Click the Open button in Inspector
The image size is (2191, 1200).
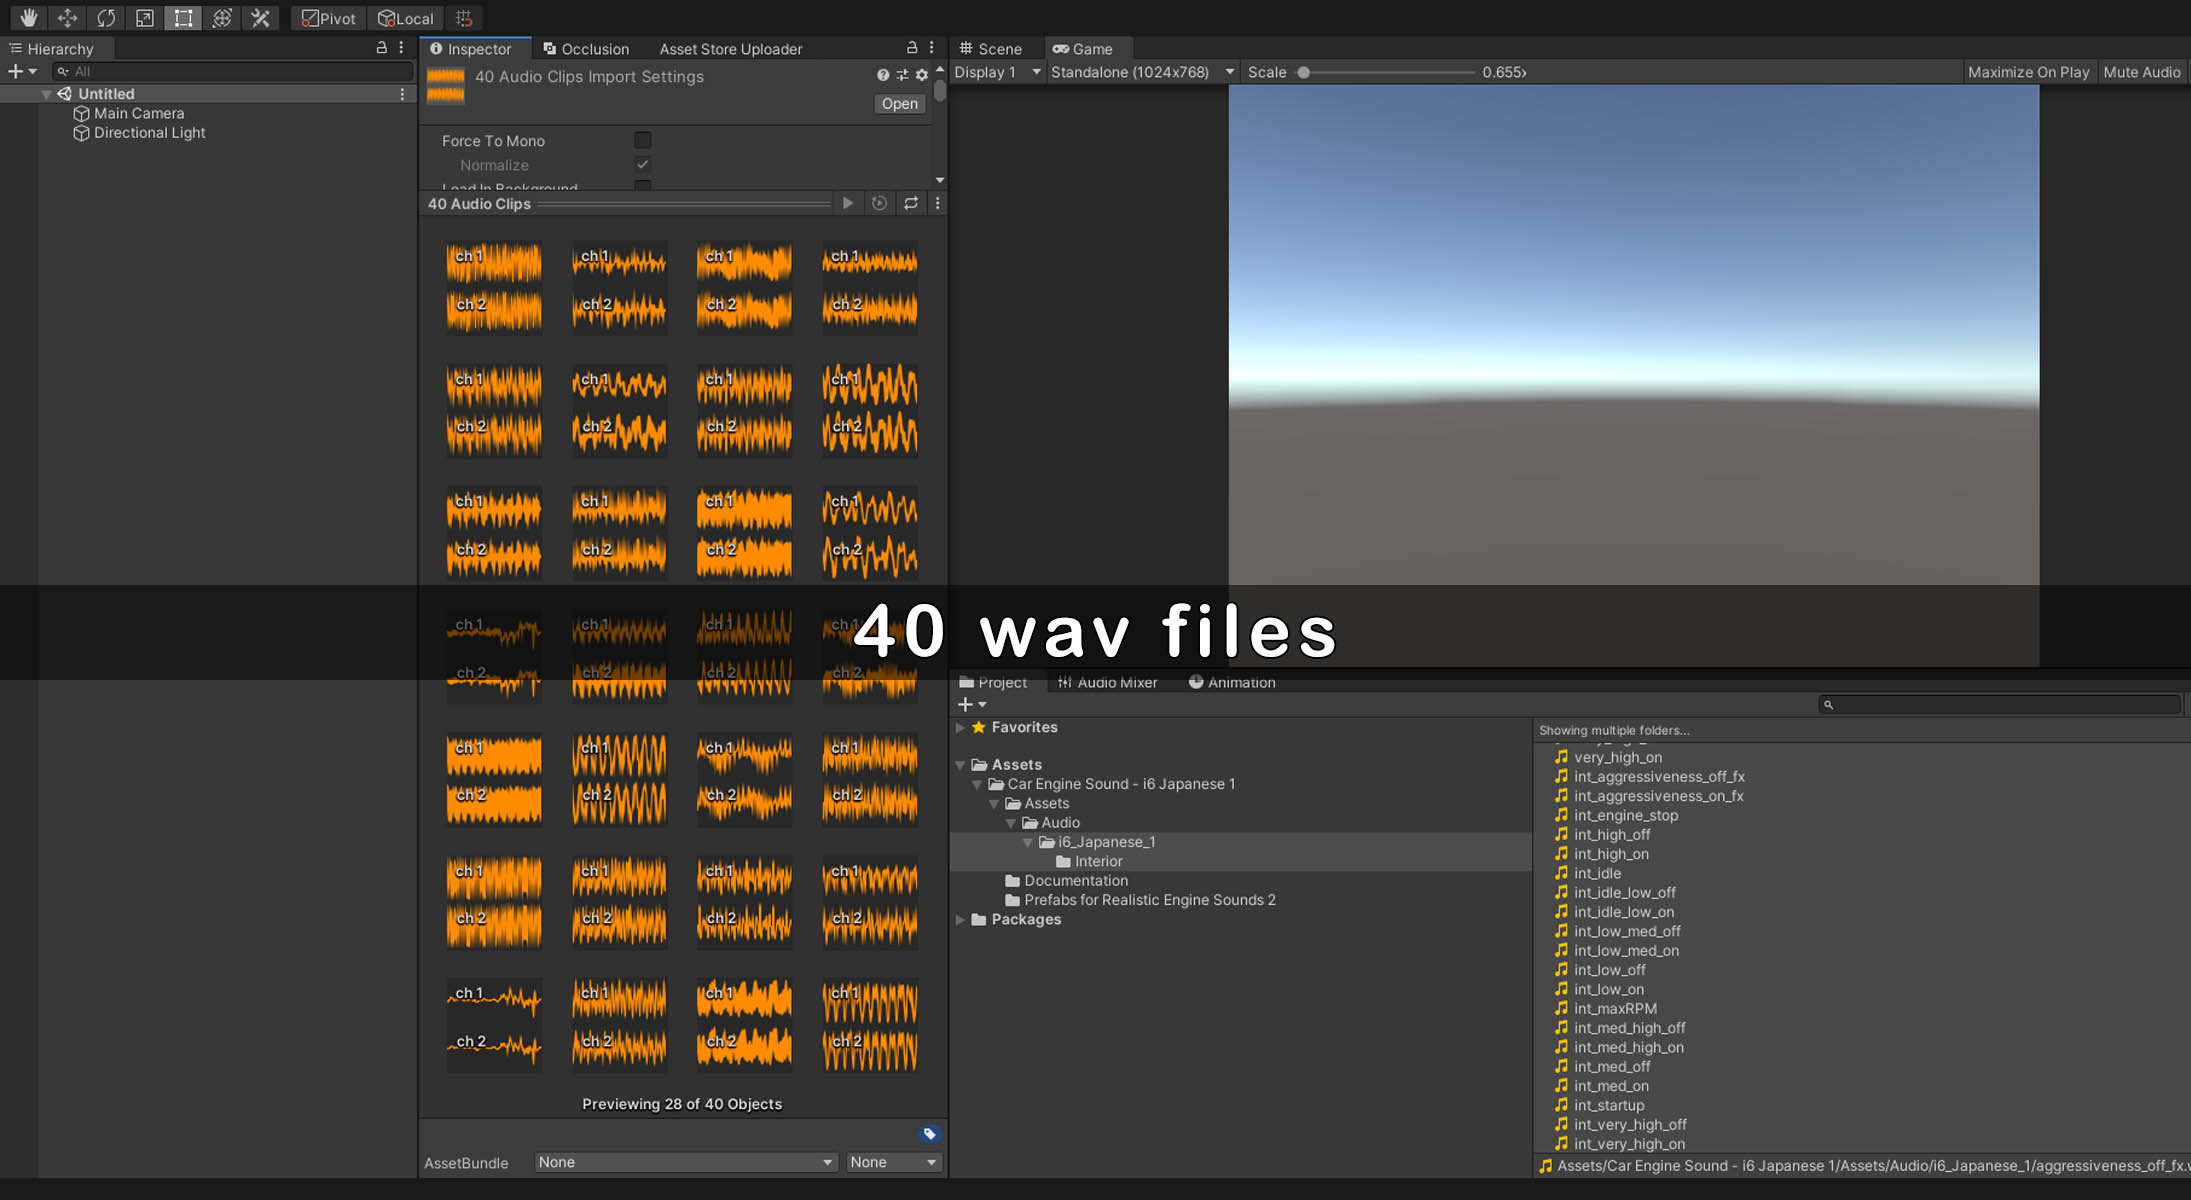pyautogui.click(x=899, y=104)
